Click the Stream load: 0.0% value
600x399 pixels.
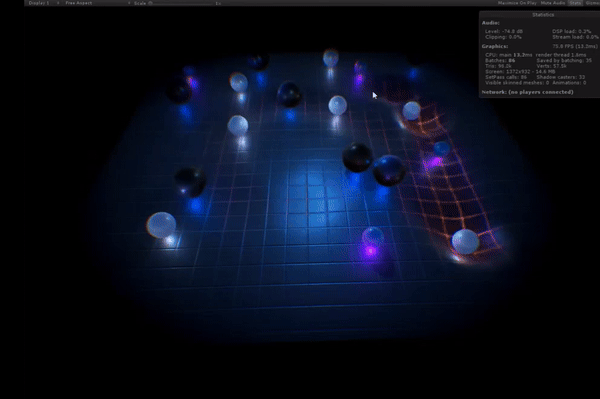point(575,37)
